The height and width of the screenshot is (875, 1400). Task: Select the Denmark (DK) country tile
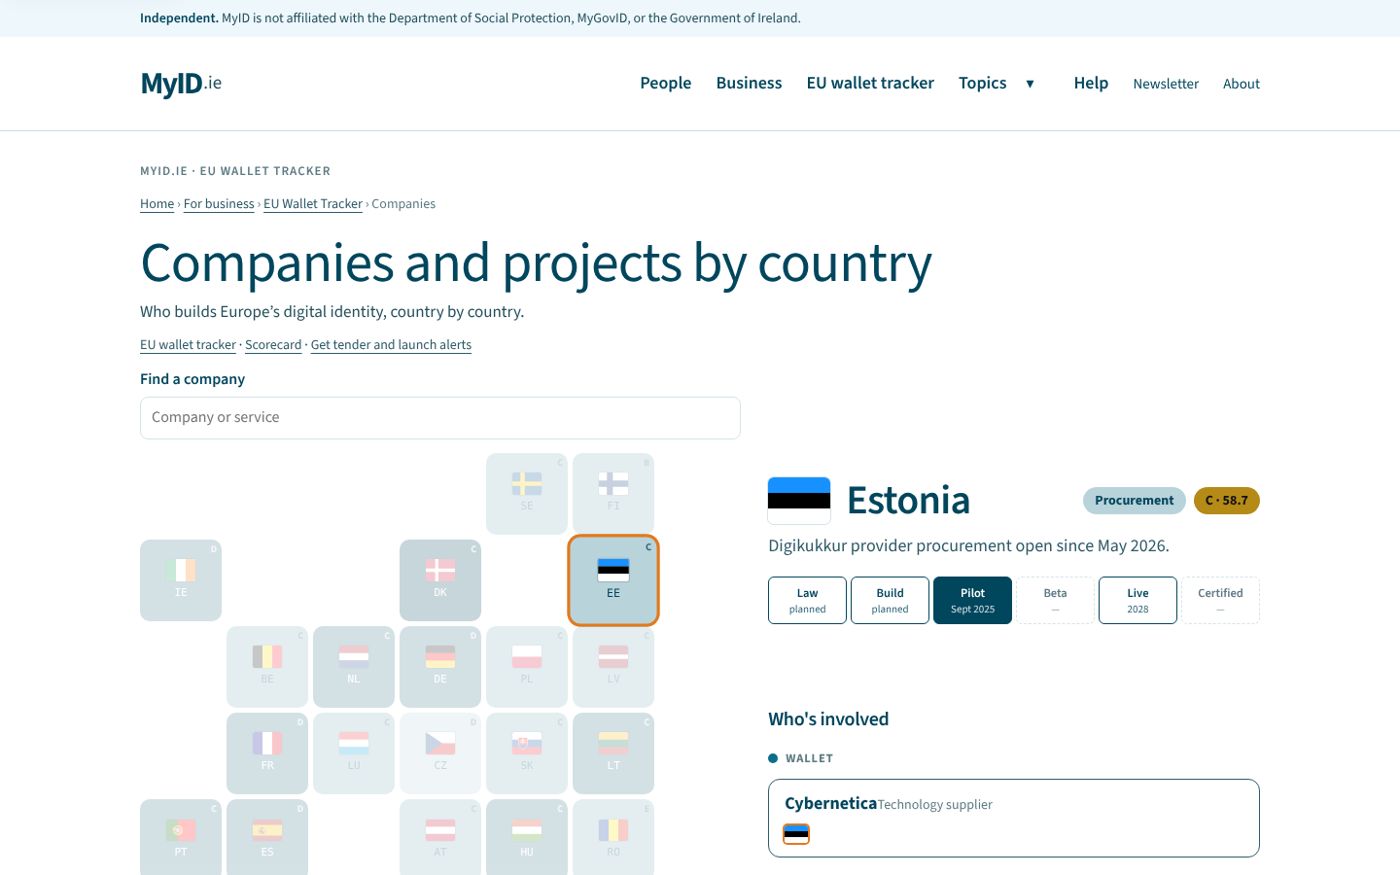point(440,580)
